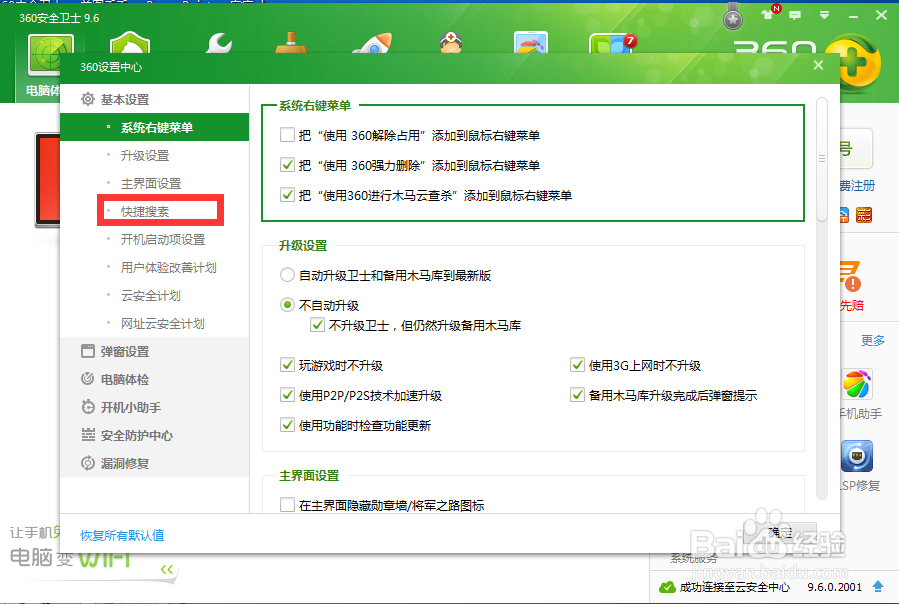The image size is (899, 604).
Task: Open the main menu down-arrow icon in title bar
Action: pyautogui.click(x=824, y=15)
